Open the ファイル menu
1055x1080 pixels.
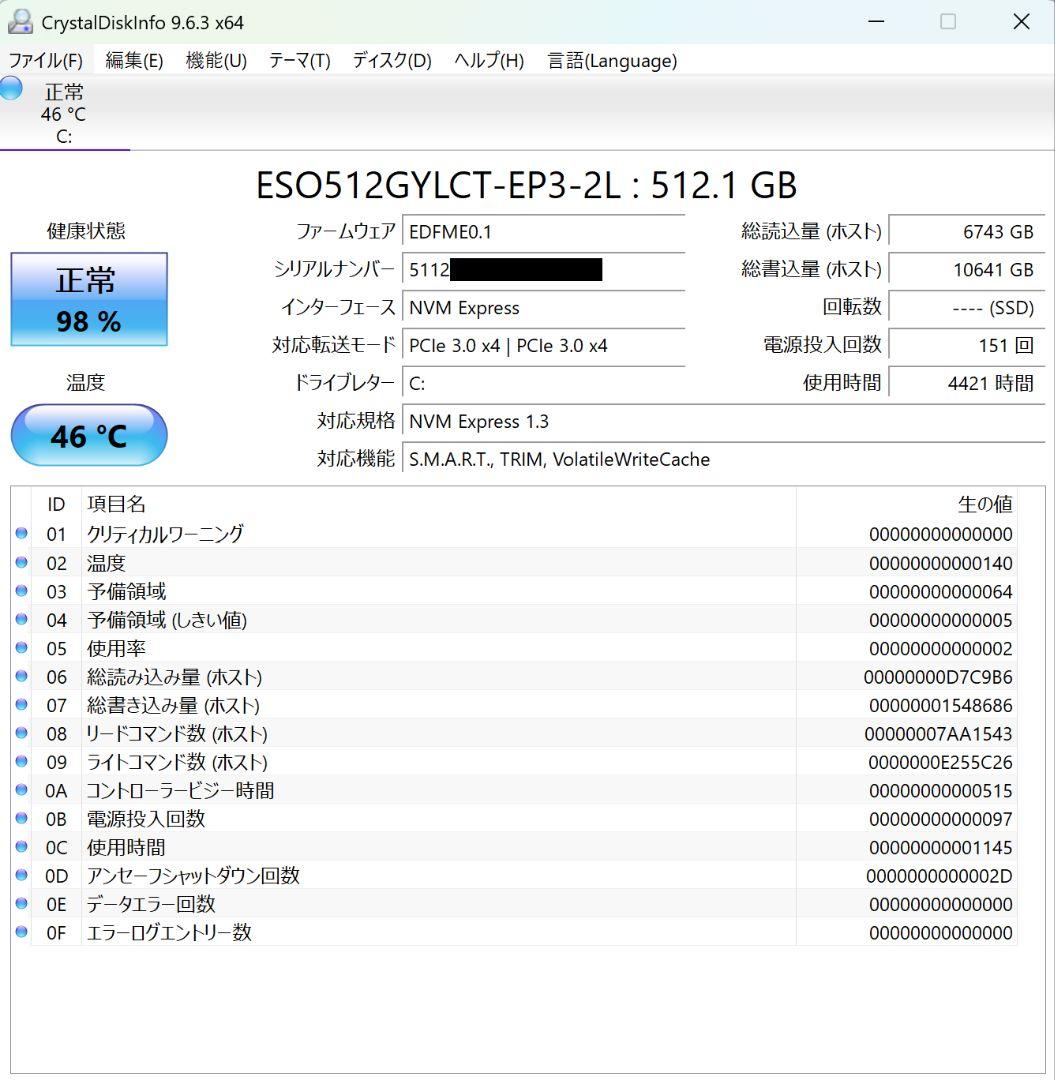pos(42,61)
